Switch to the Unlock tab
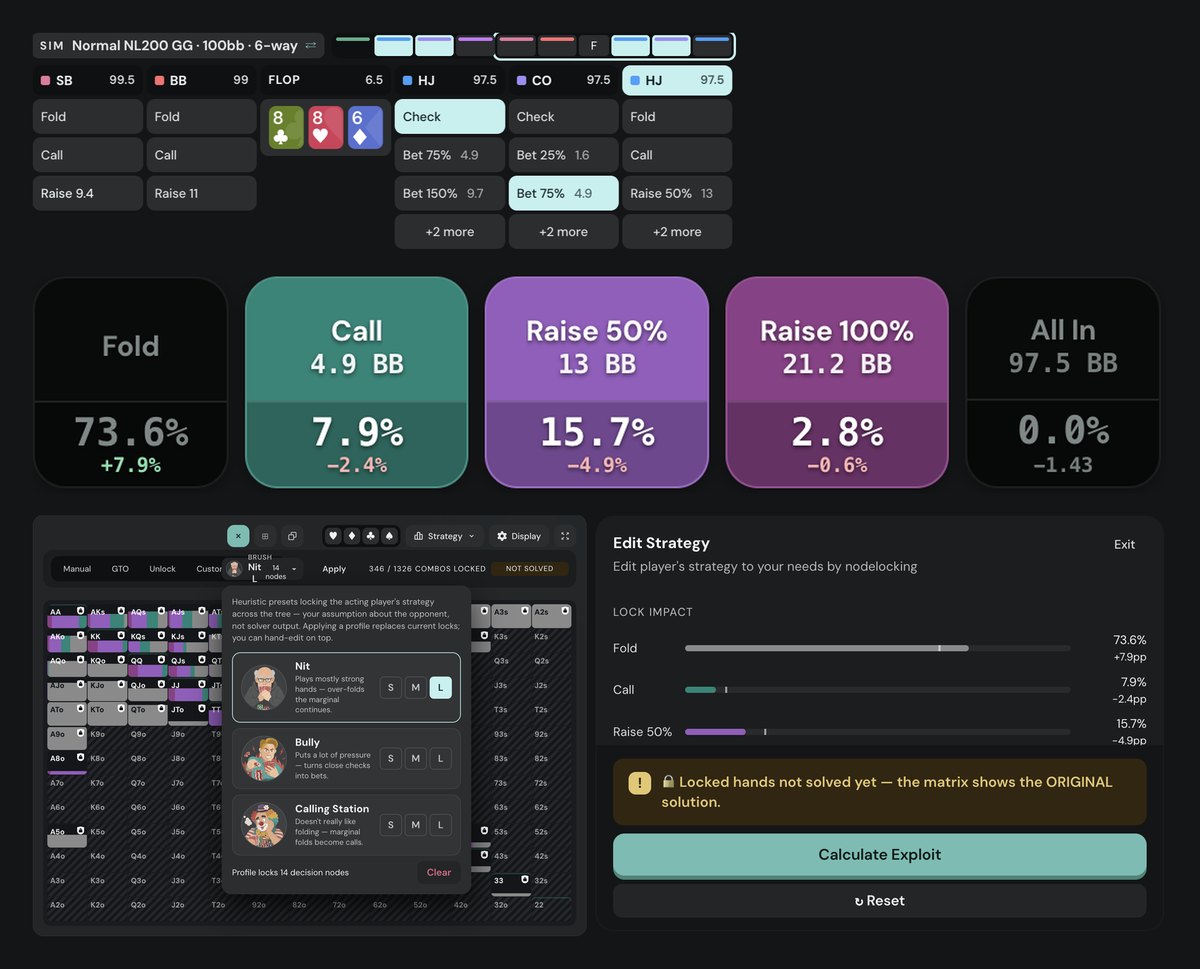 tap(163, 569)
